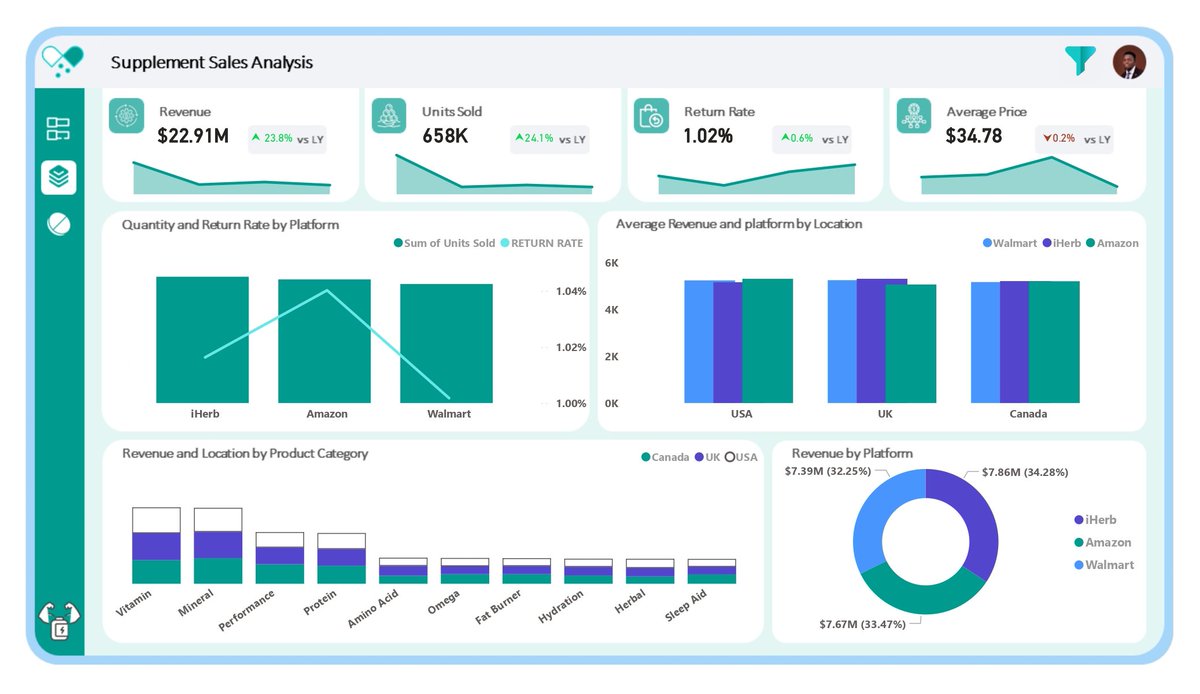This screenshot has width=1200, height=694.
Task: Select iHerb legend in Revenue by Platform
Action: (1095, 520)
